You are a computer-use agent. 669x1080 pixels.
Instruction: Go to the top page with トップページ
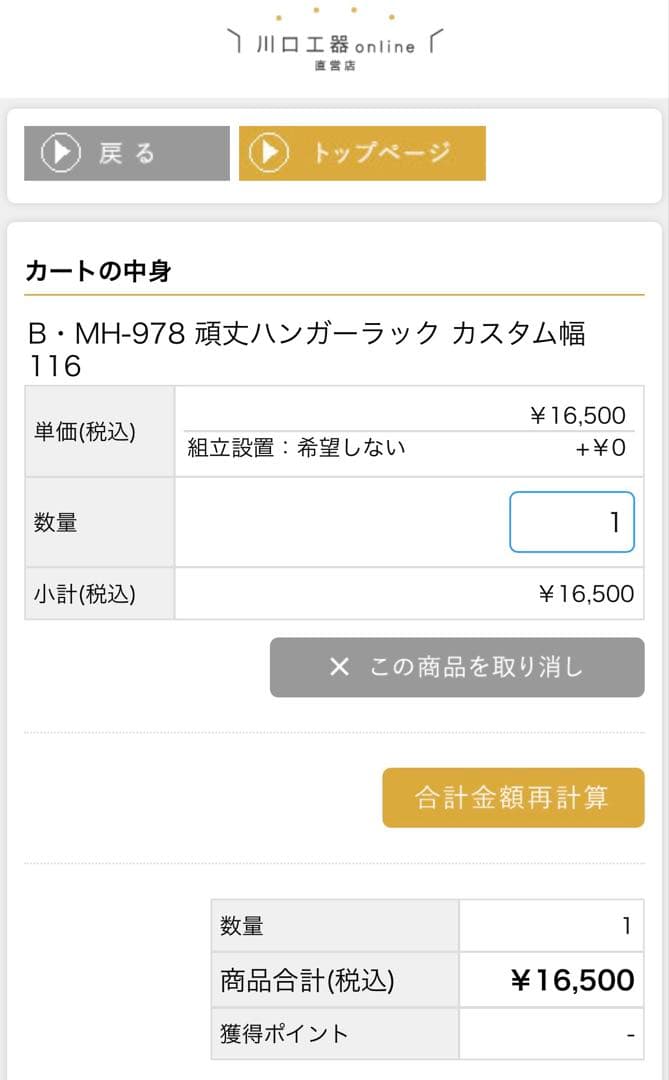360,152
